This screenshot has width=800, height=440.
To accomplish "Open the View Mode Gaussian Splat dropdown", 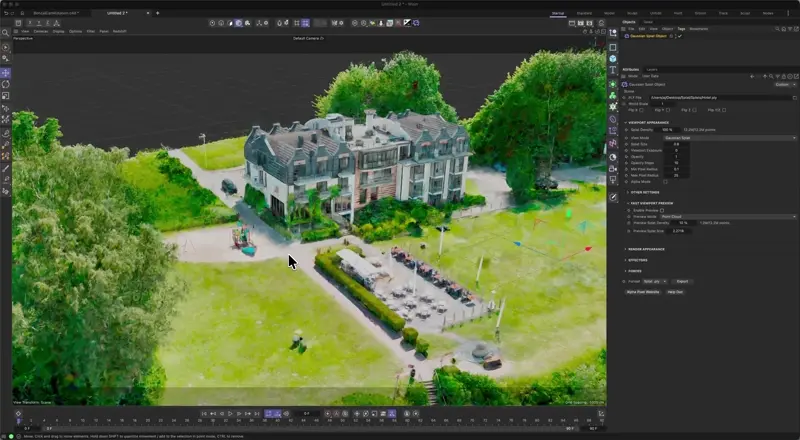I will 730,138.
